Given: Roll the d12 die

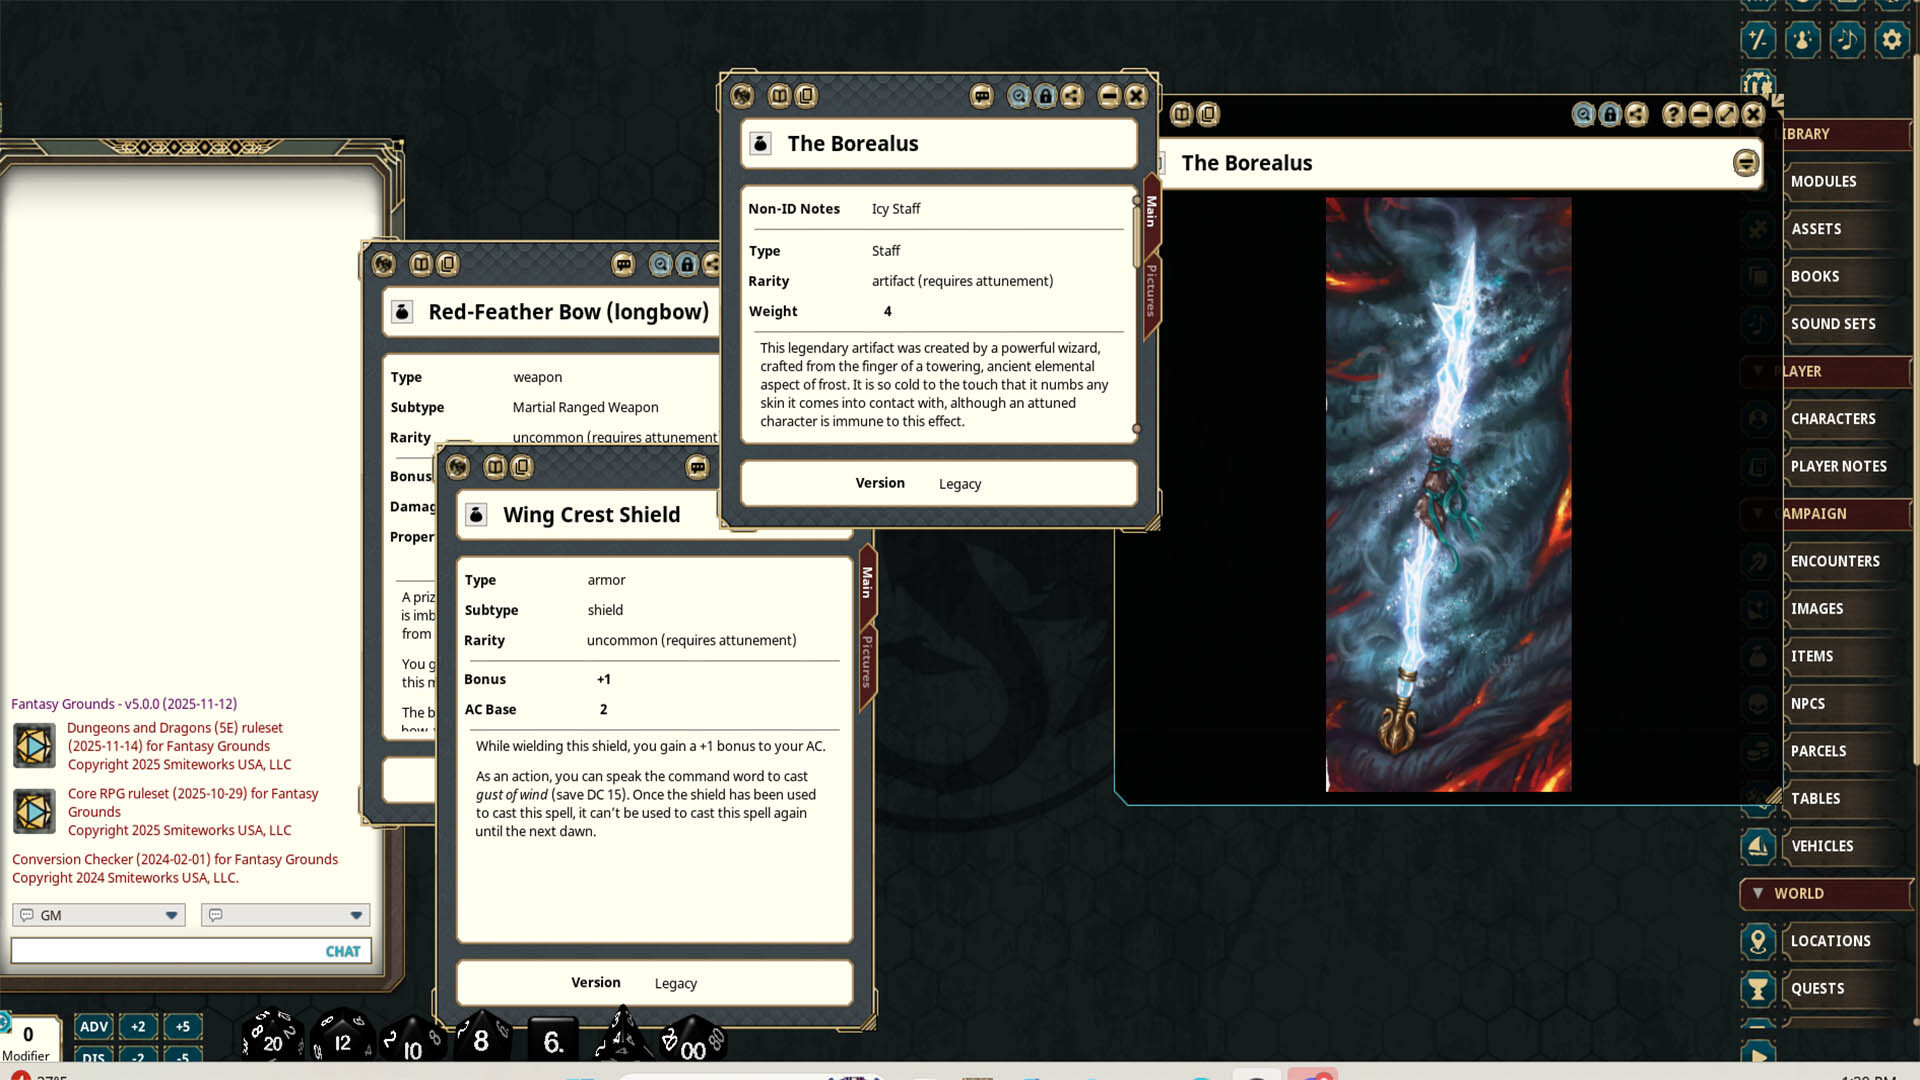Looking at the screenshot, I should (341, 1039).
